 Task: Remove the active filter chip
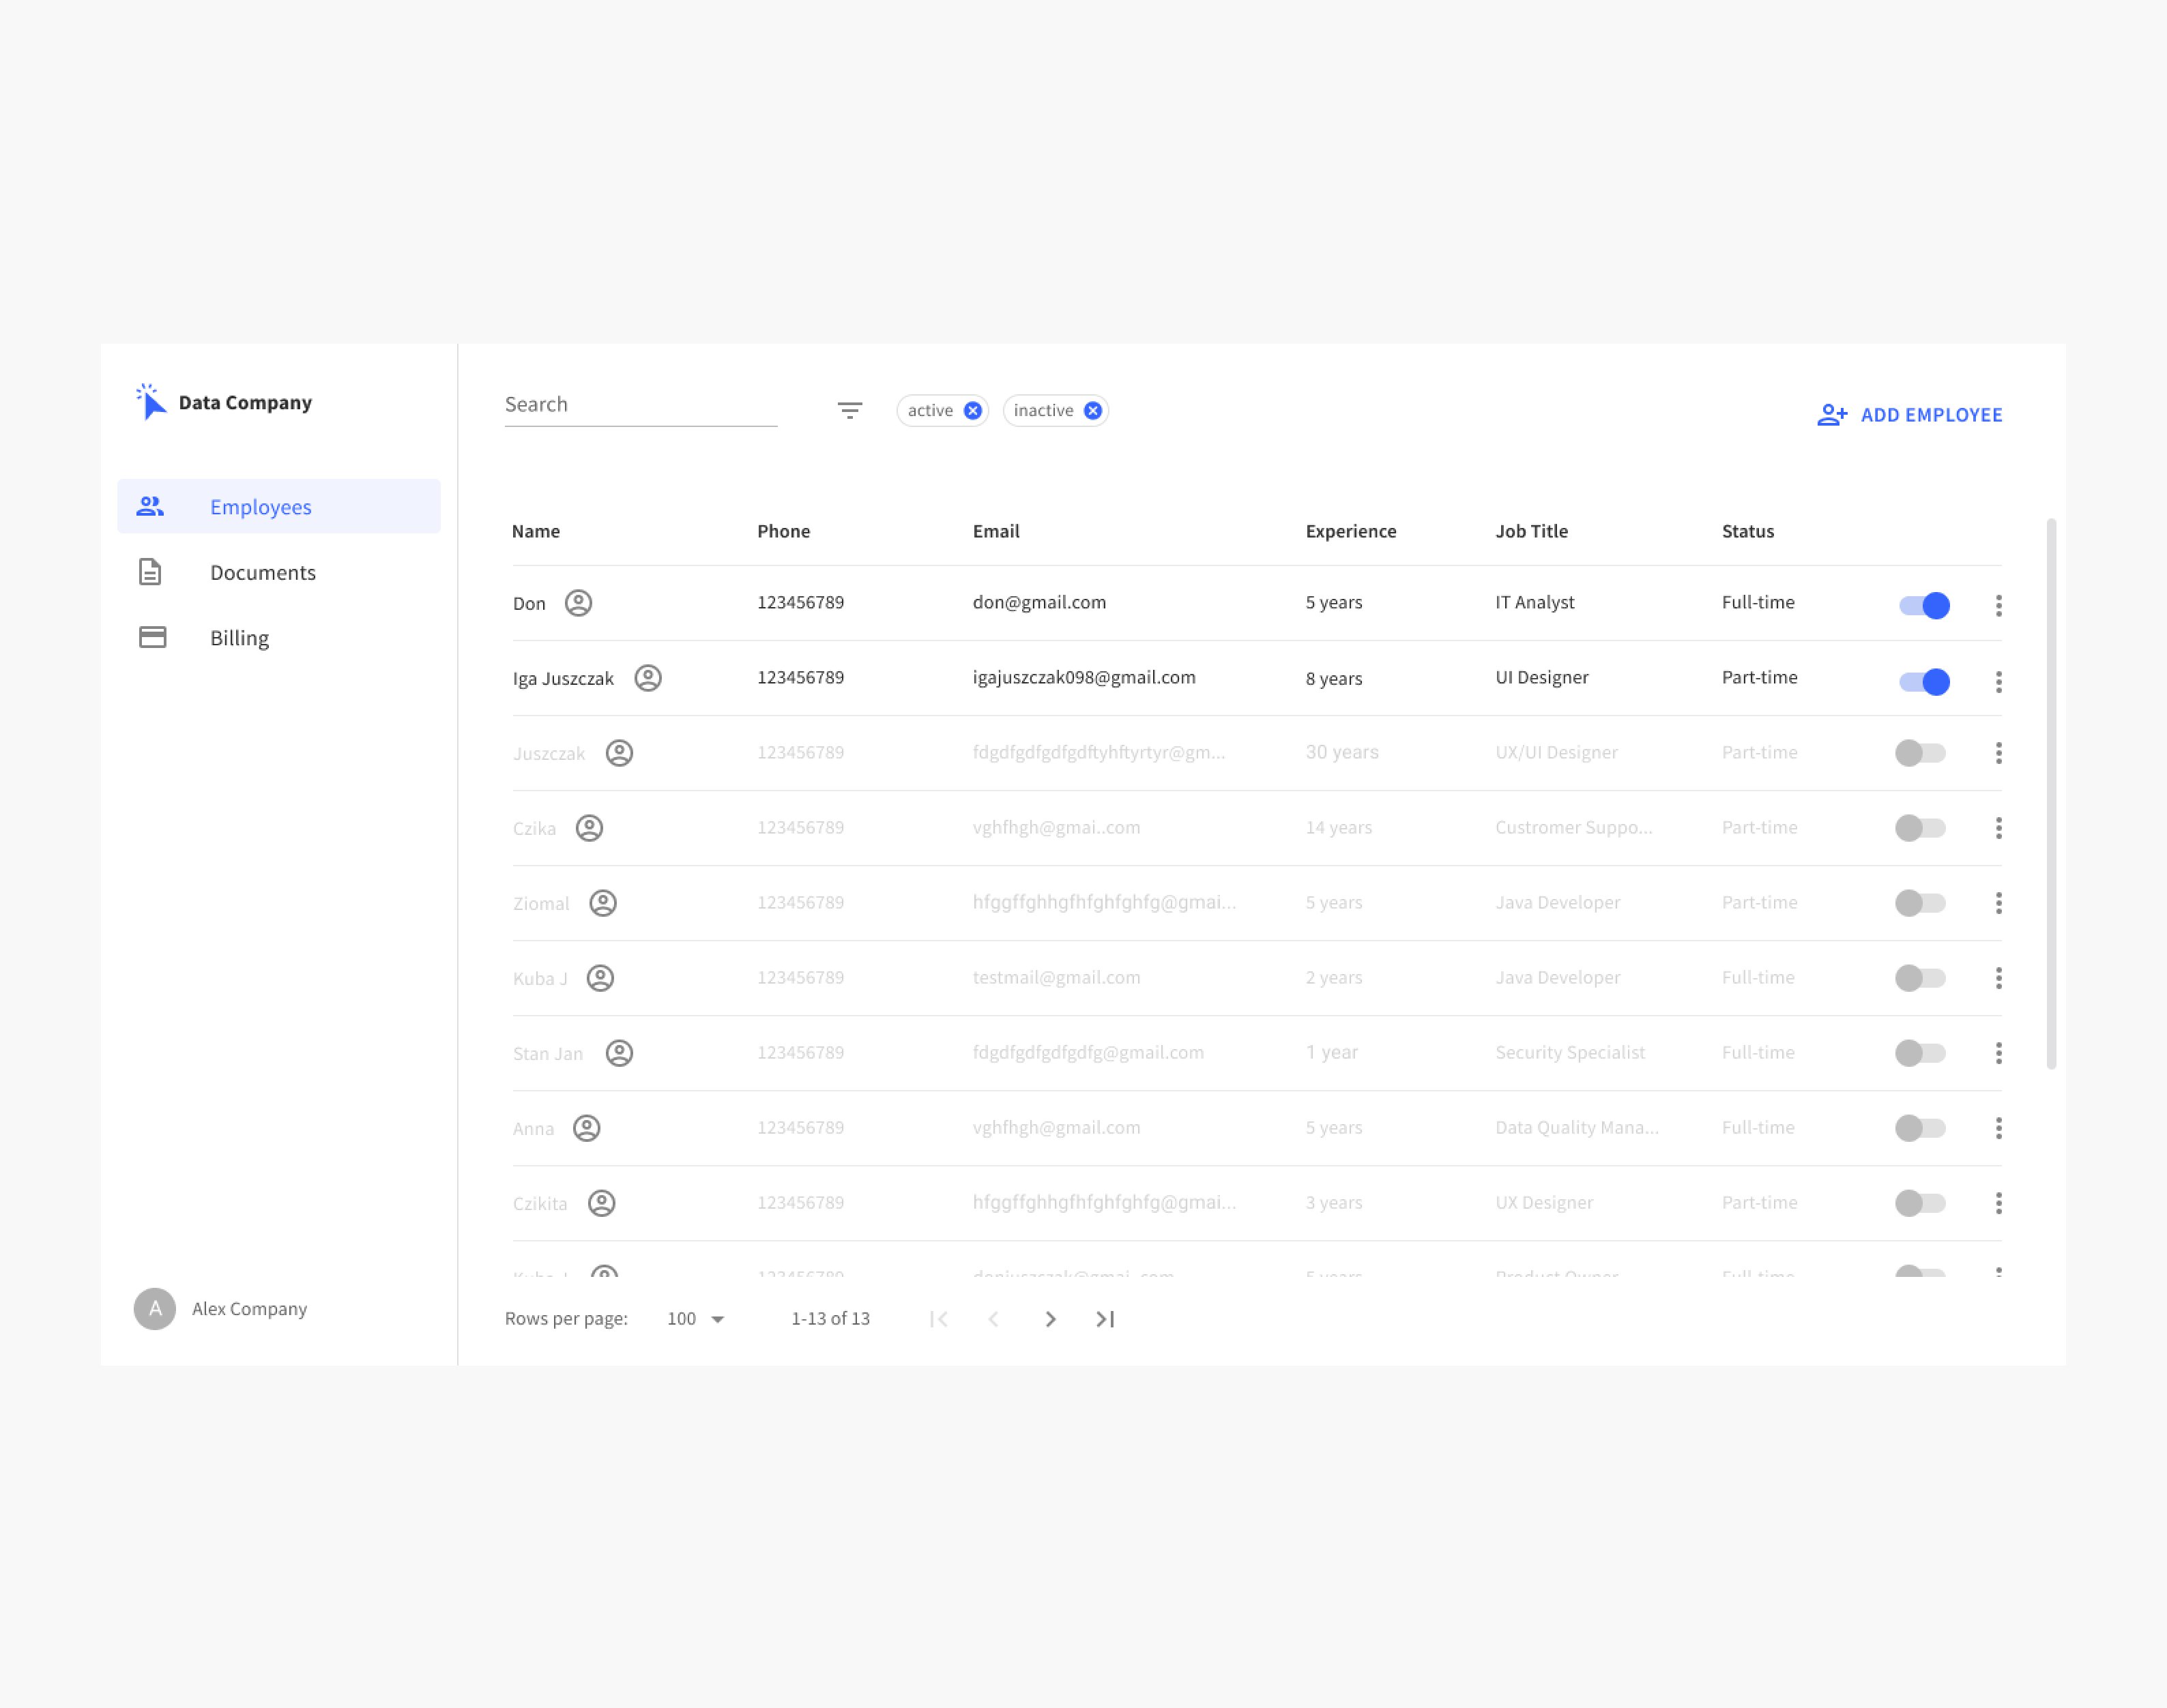click(x=972, y=411)
